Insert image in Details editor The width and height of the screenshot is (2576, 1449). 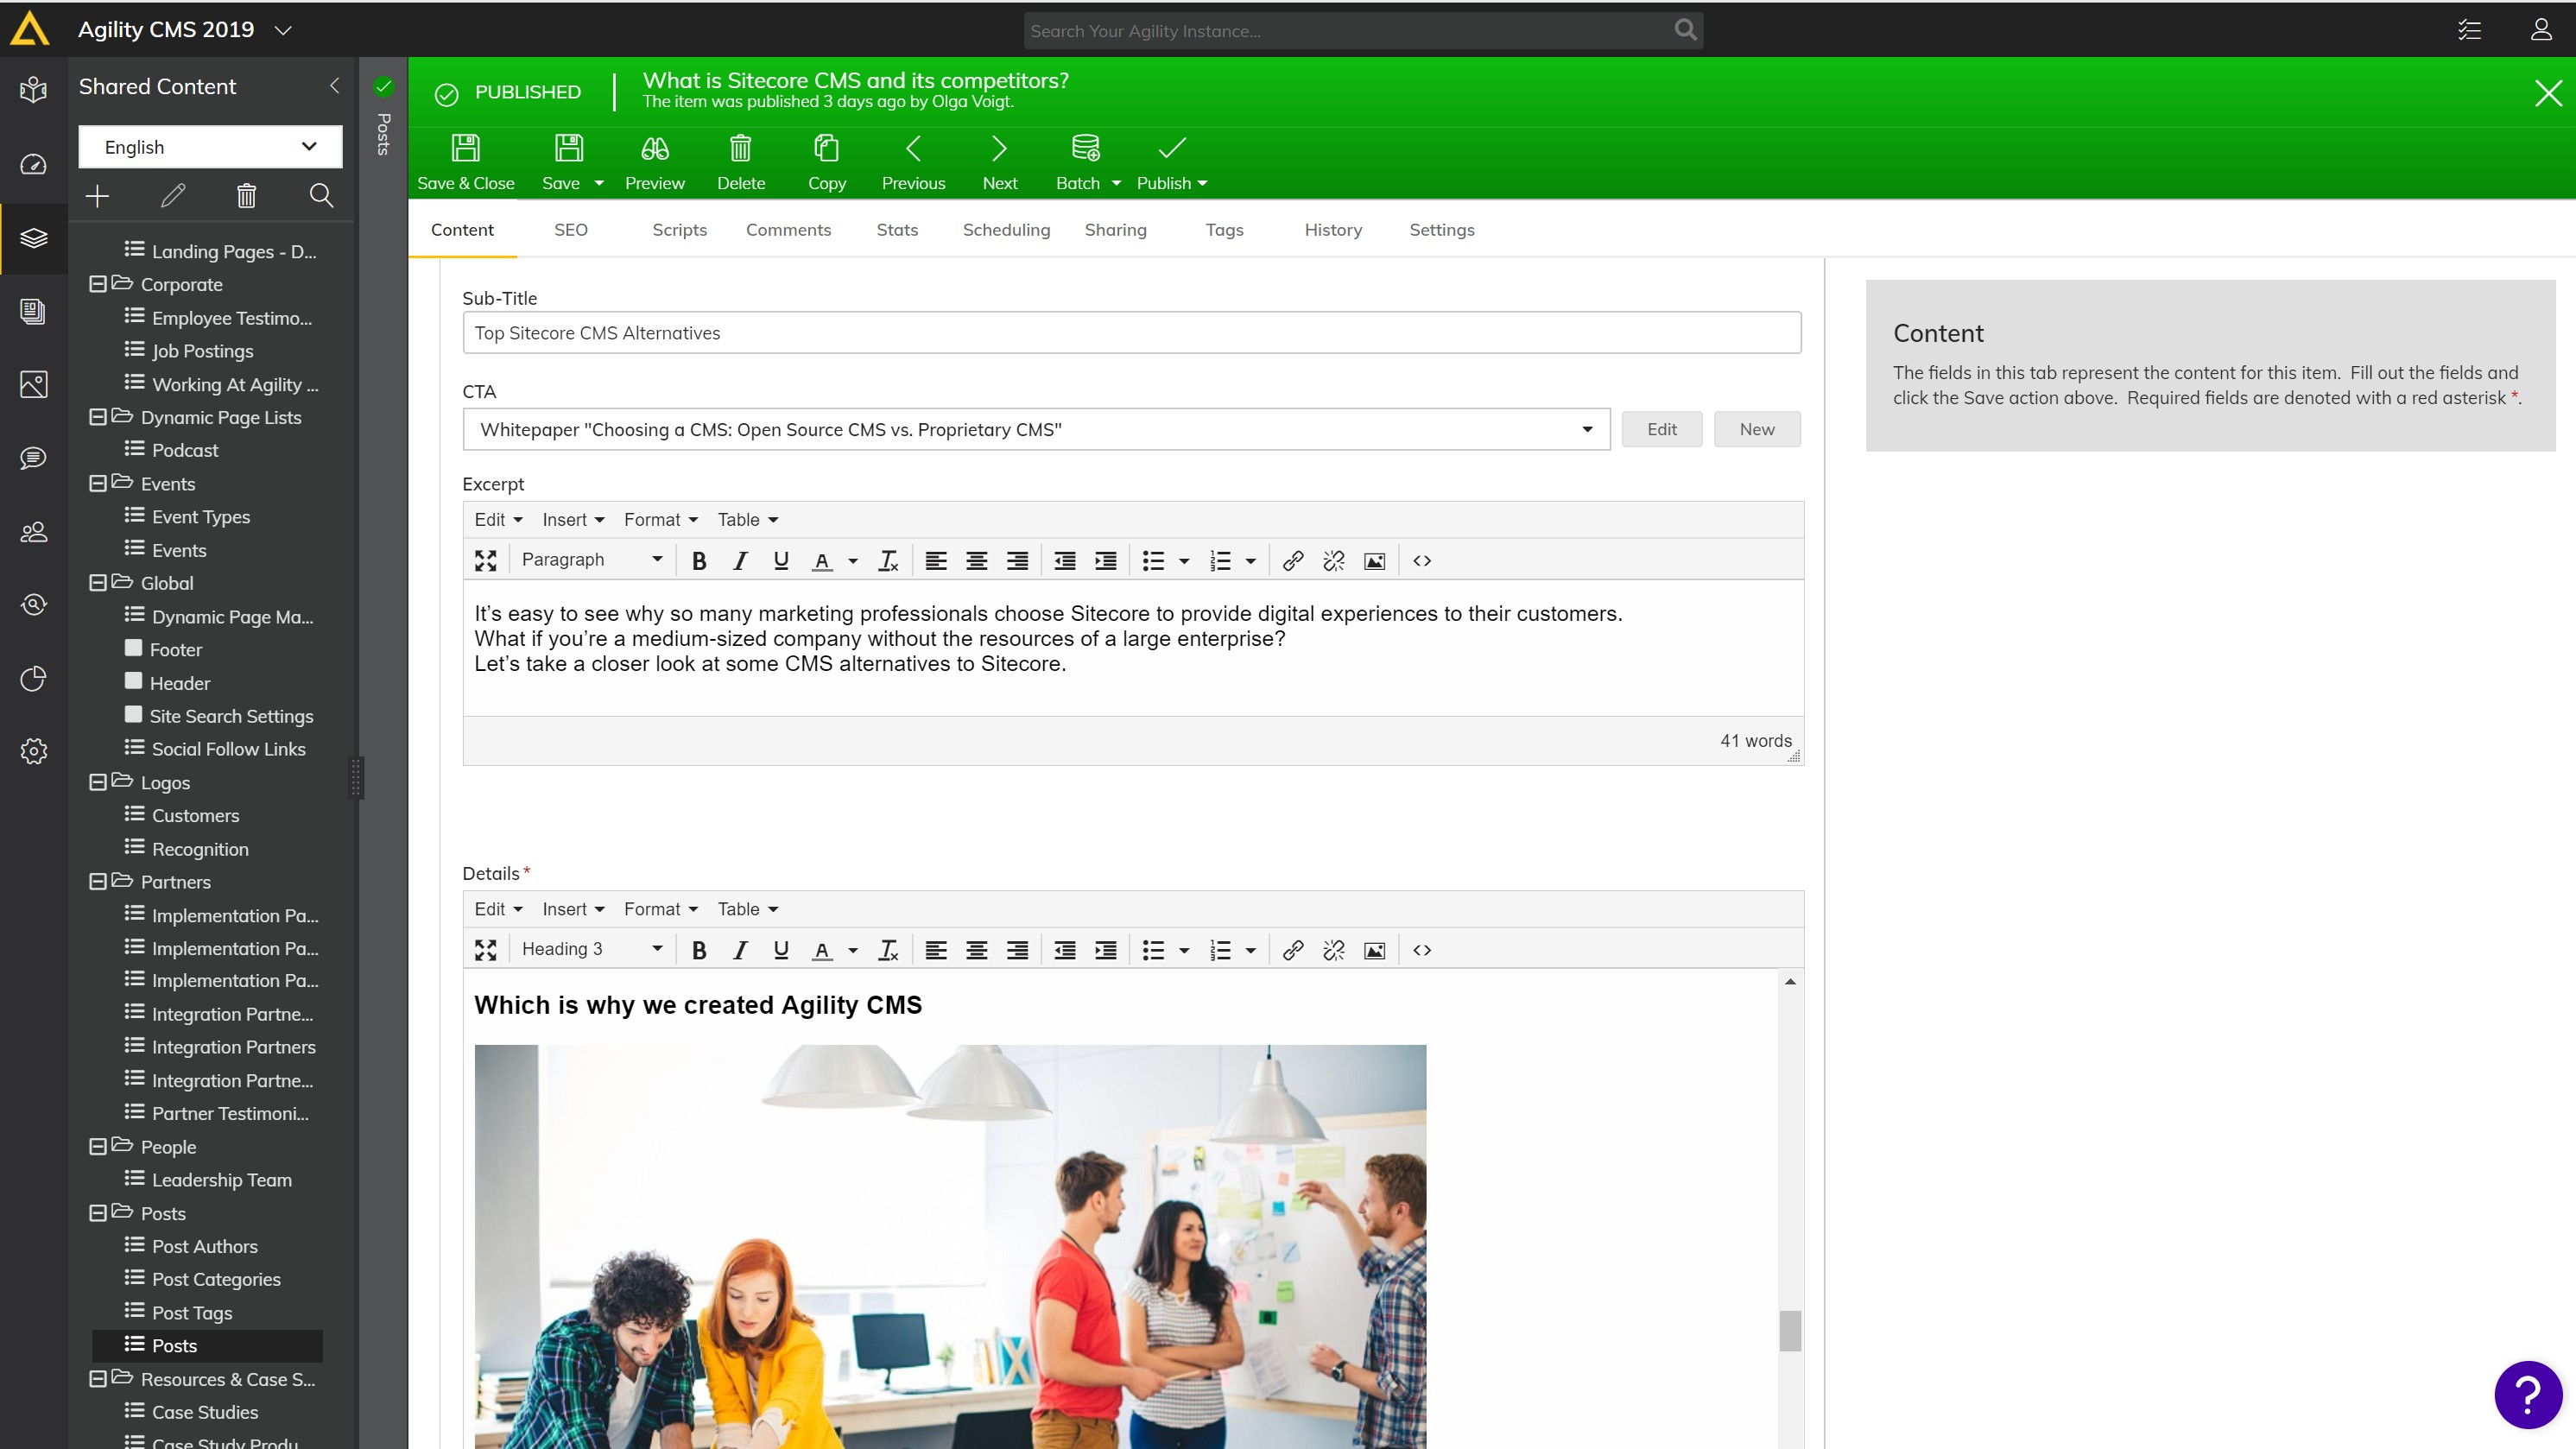1375,950
